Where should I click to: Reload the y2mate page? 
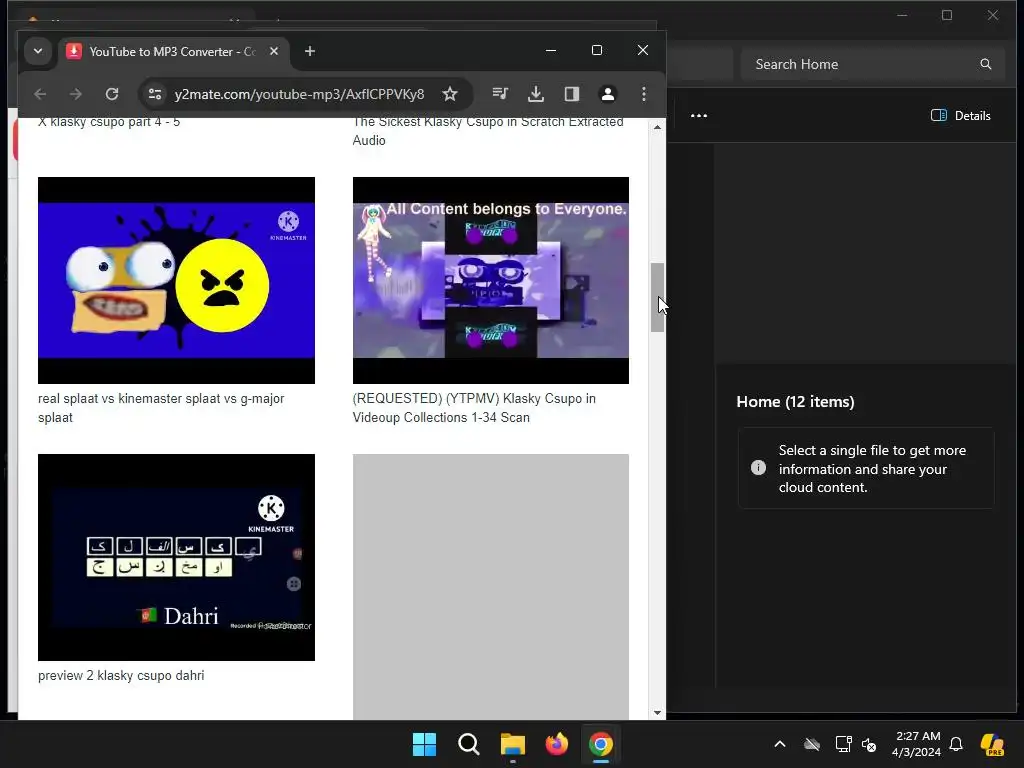point(112,94)
